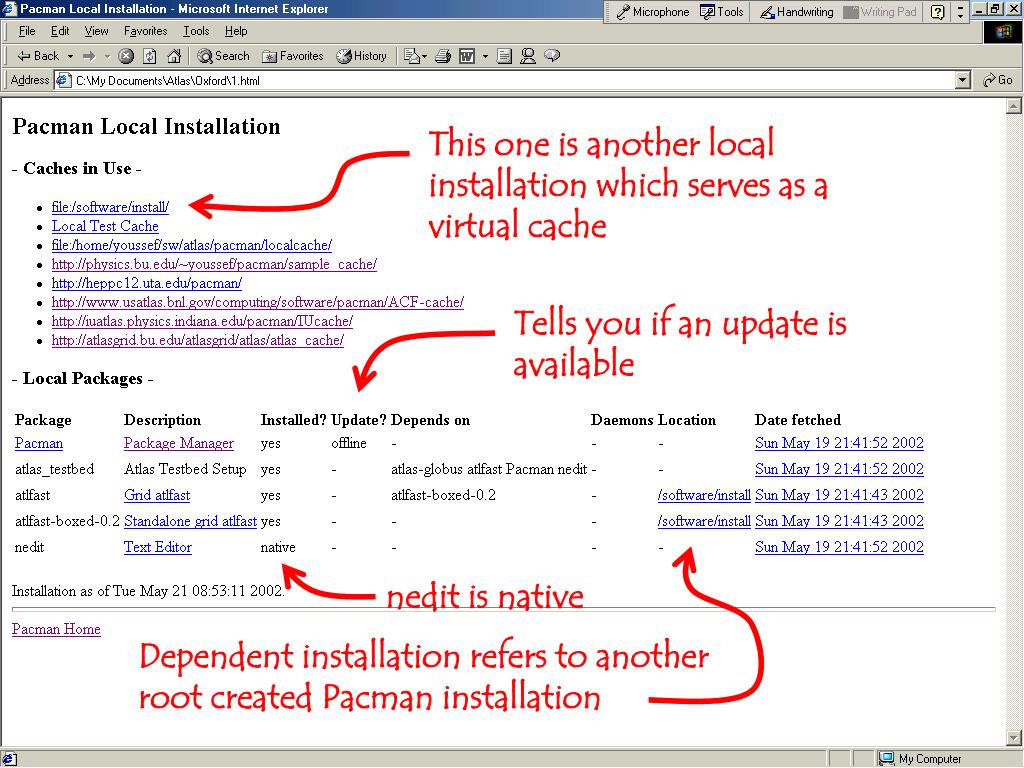This screenshot has width=1024, height=768.
Task: Edit page with Microsoft Word icon
Action: (466, 56)
